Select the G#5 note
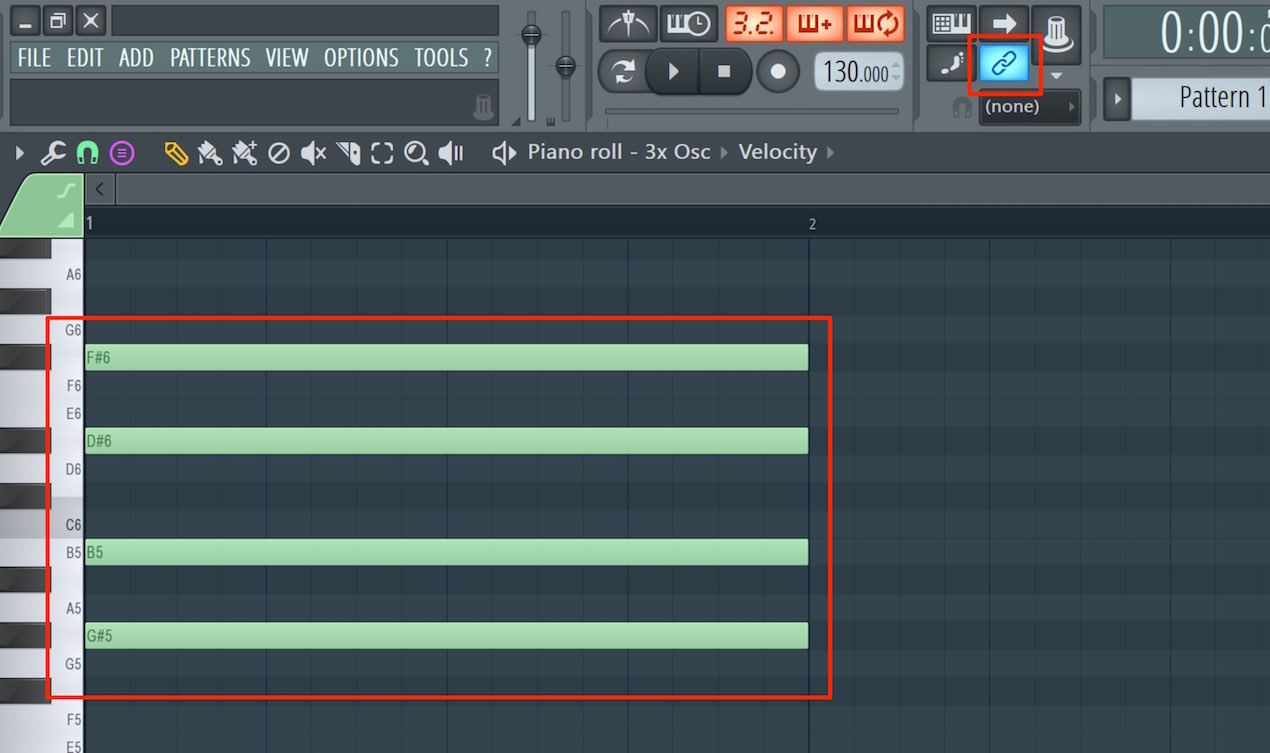This screenshot has height=753, width=1270. click(446, 635)
